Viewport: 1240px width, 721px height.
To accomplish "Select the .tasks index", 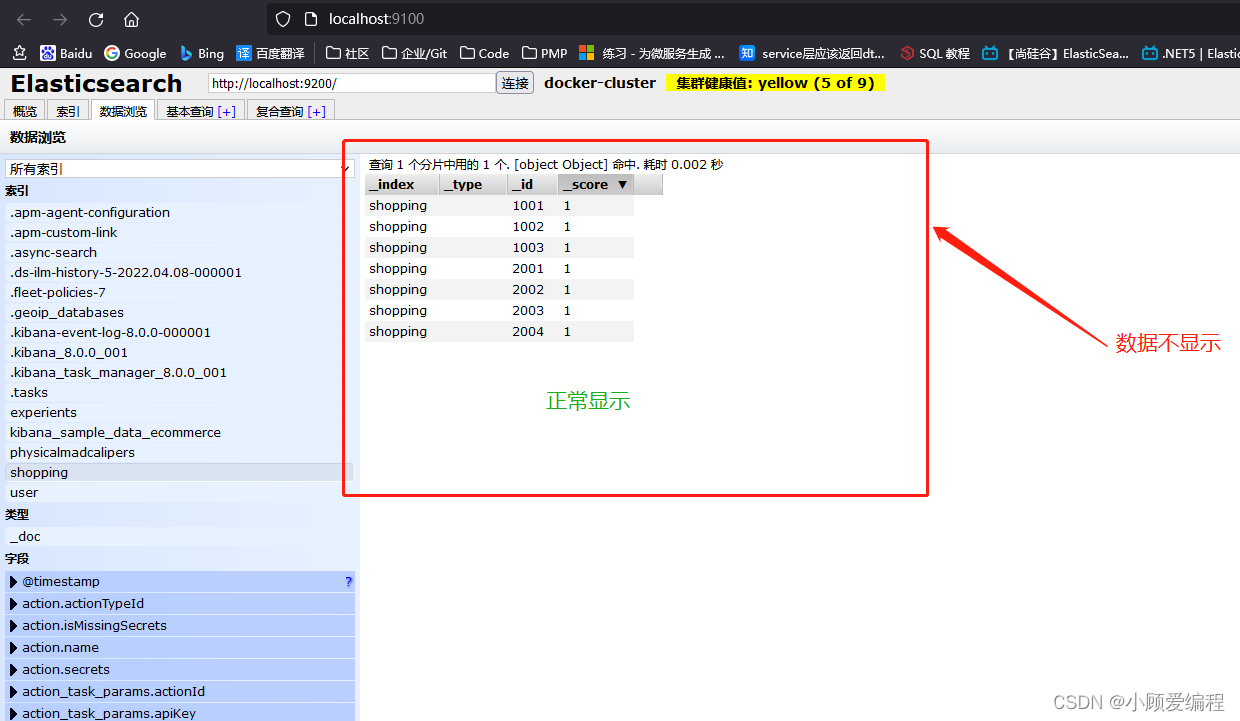I will 180,392.
